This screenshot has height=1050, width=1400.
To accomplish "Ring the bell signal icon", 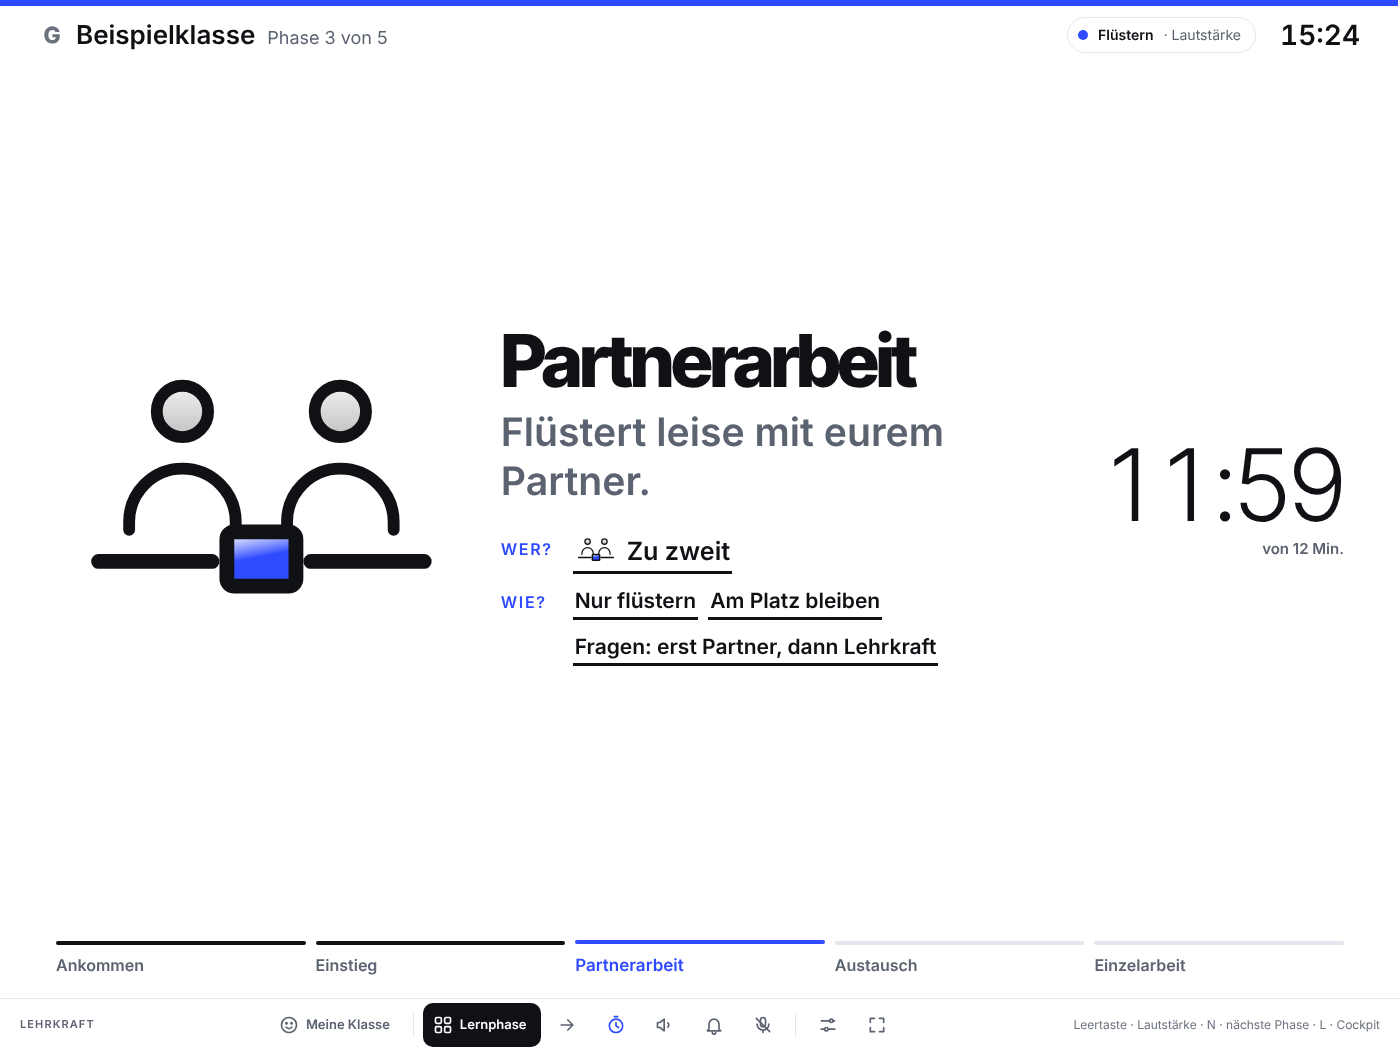I will (x=714, y=1025).
